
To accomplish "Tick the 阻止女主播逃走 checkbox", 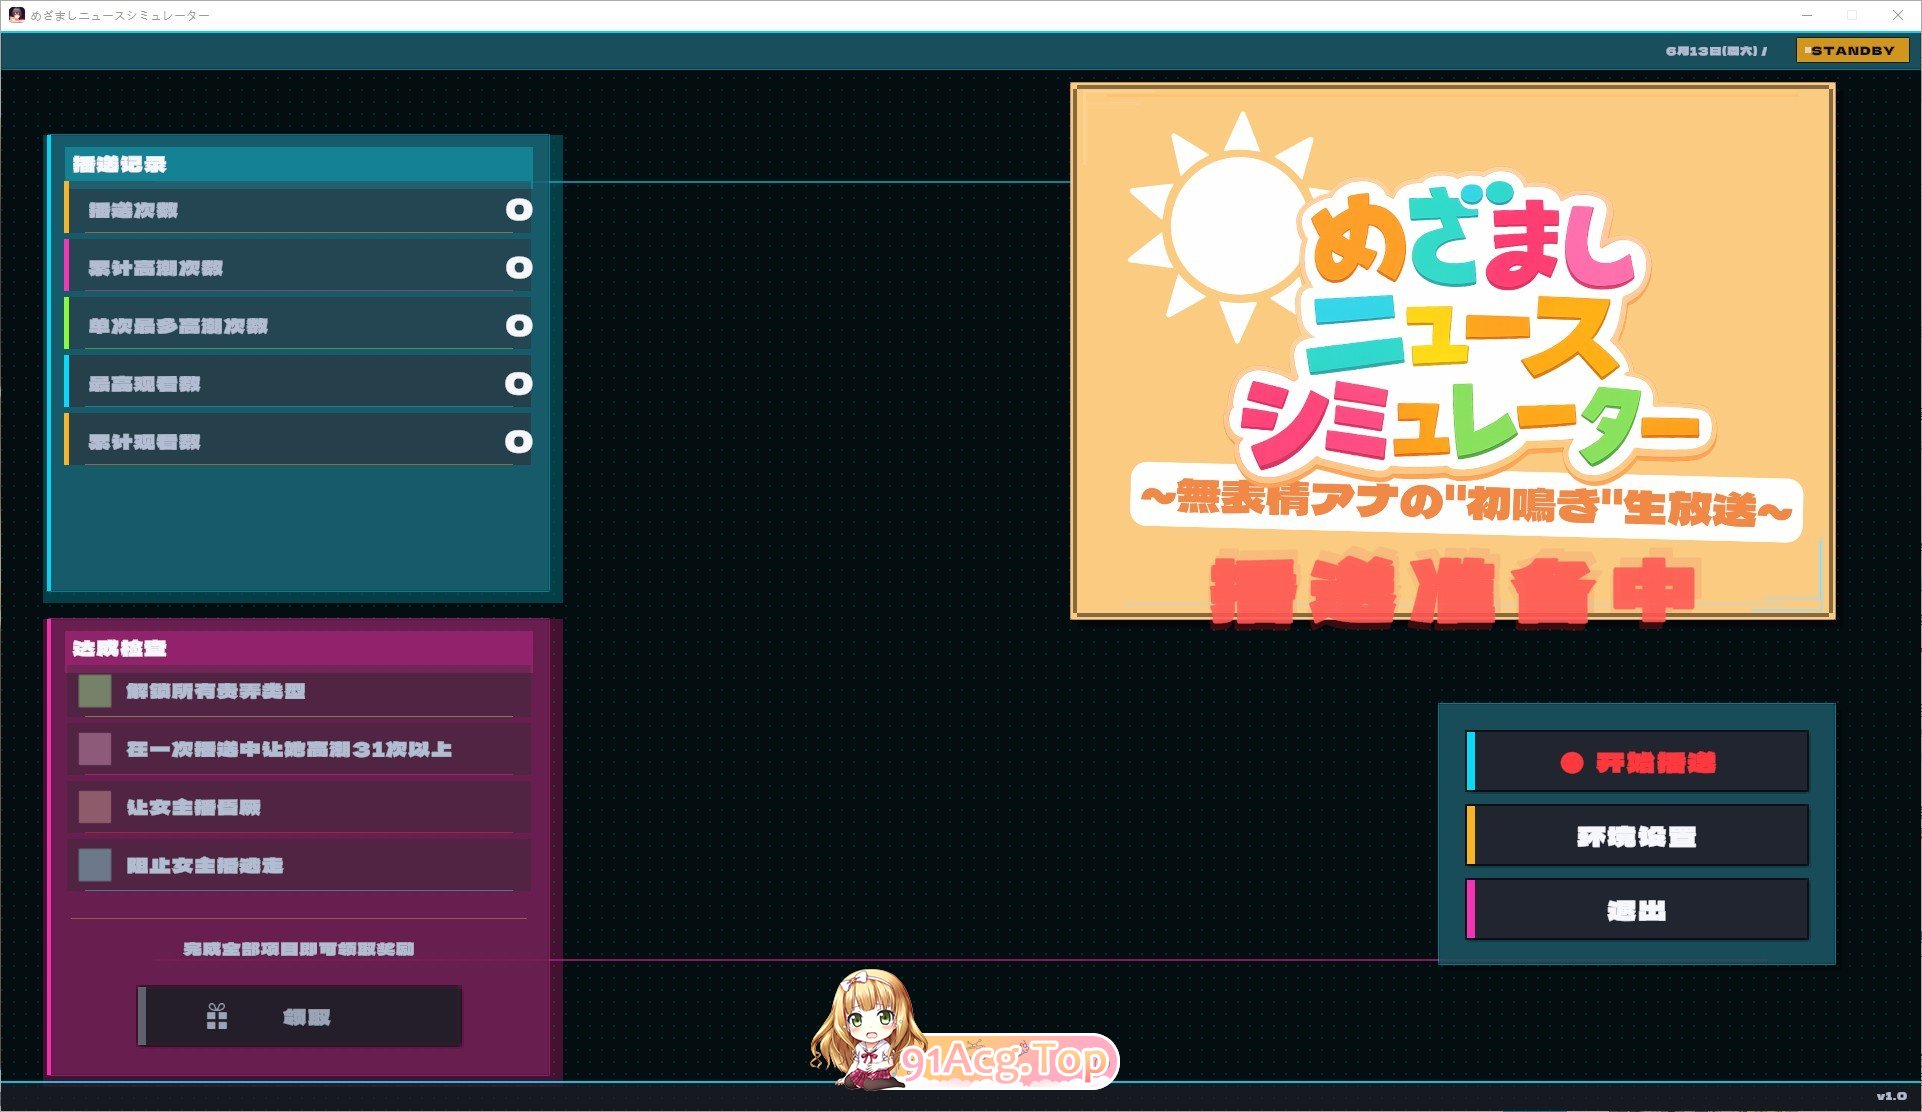I will (x=95, y=865).
